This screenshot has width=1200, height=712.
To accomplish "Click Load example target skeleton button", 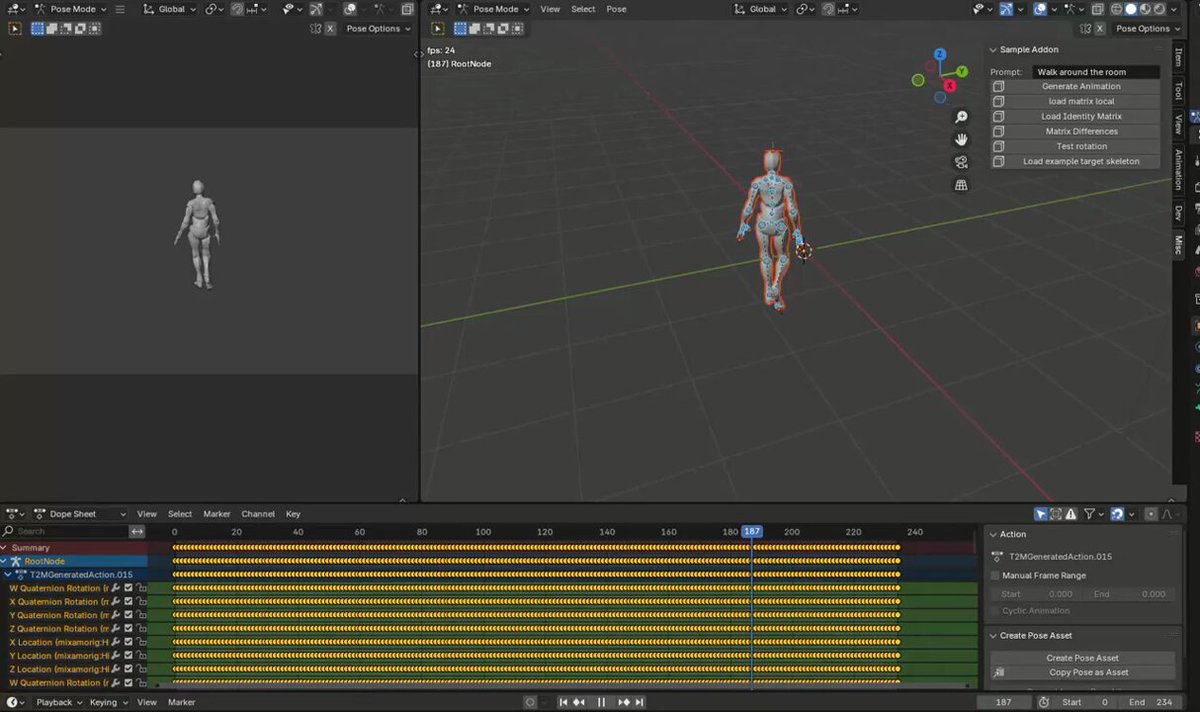I will coord(1081,161).
